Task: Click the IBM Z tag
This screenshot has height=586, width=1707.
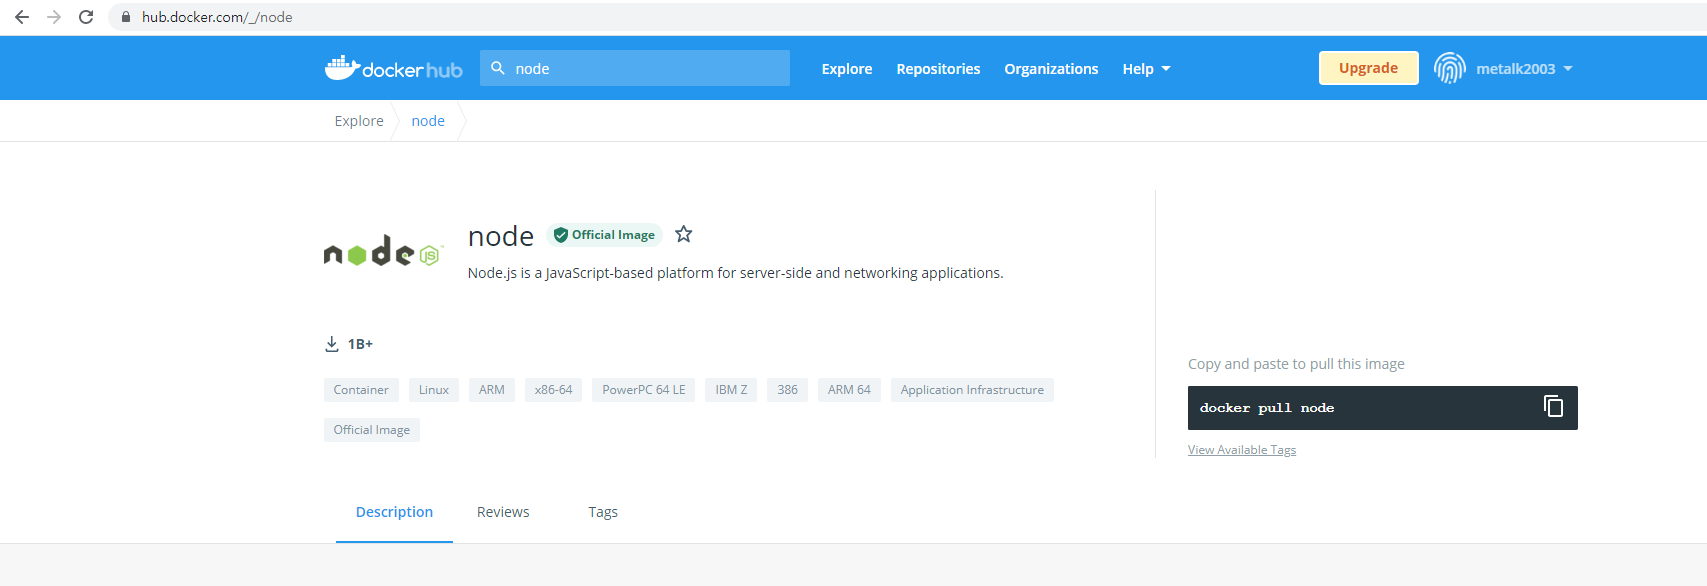Action: 731,390
